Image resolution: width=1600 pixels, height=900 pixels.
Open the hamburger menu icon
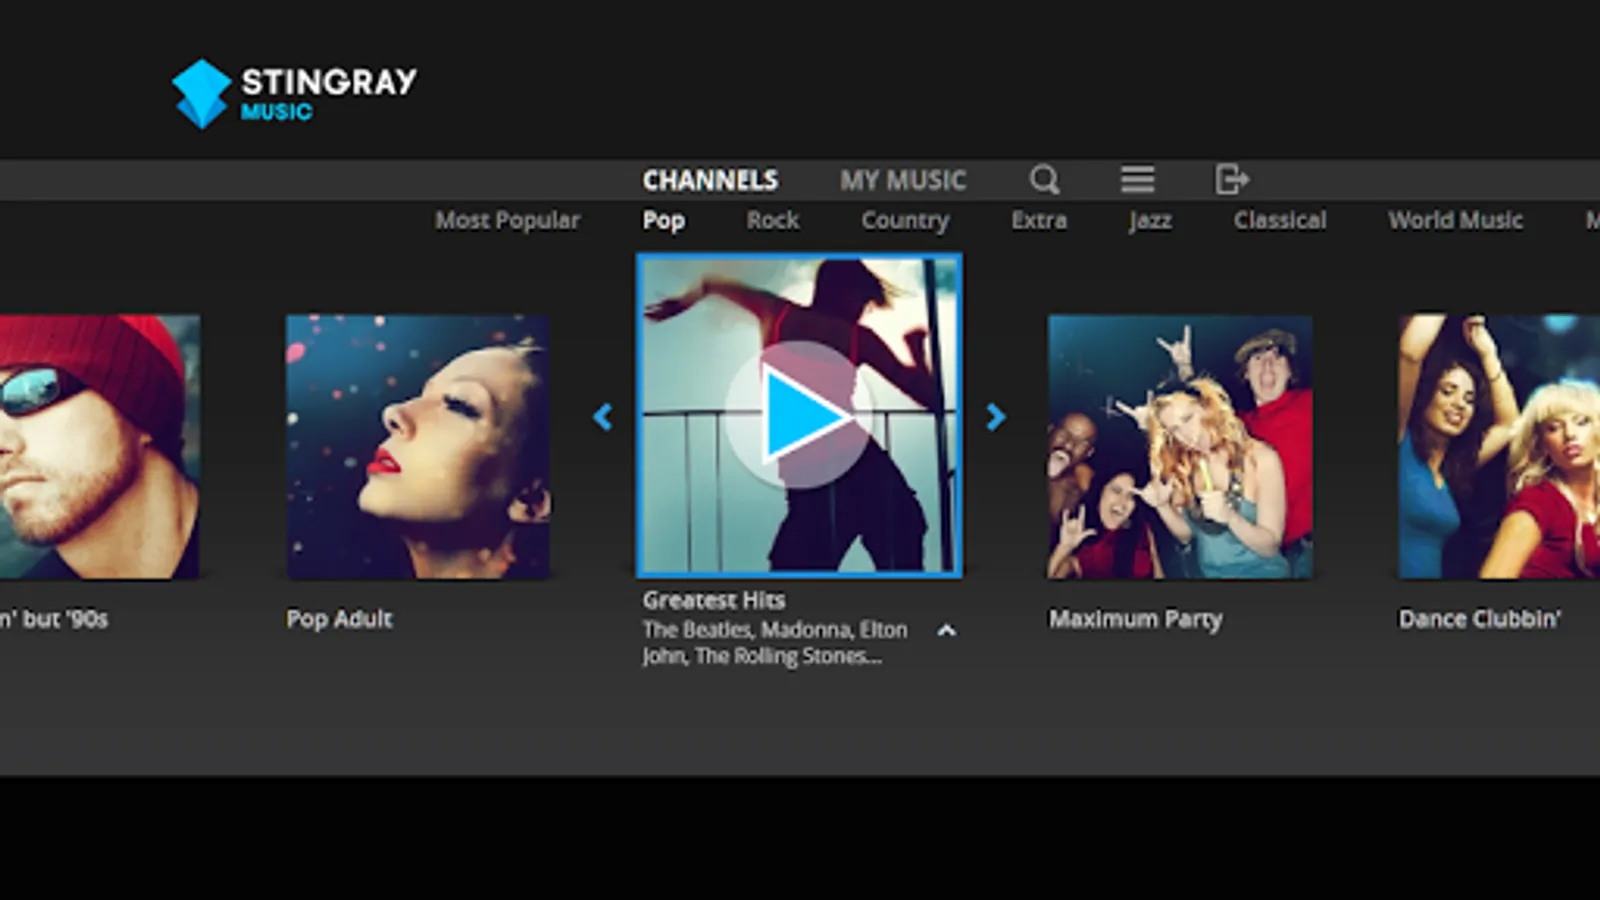pos(1137,180)
